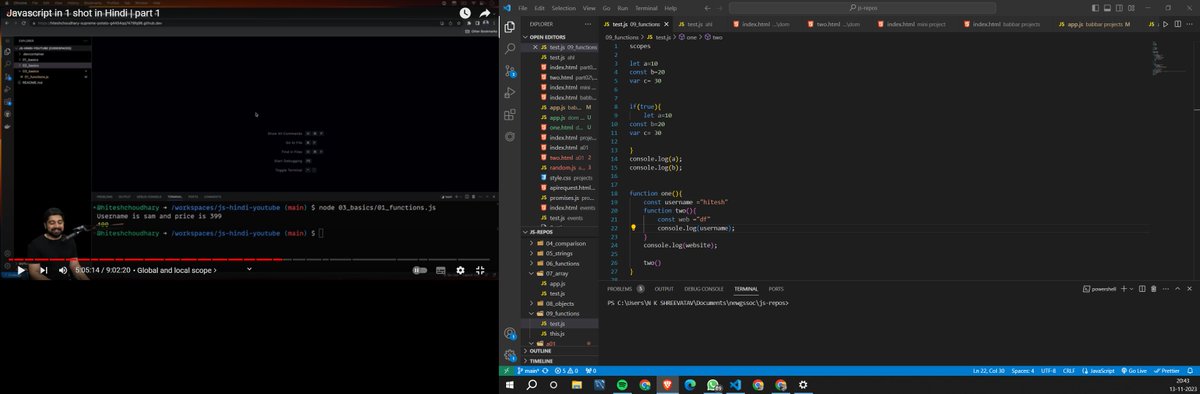Open Source Control view in activity bar
This screenshot has width=1200, height=394.
tap(510, 70)
